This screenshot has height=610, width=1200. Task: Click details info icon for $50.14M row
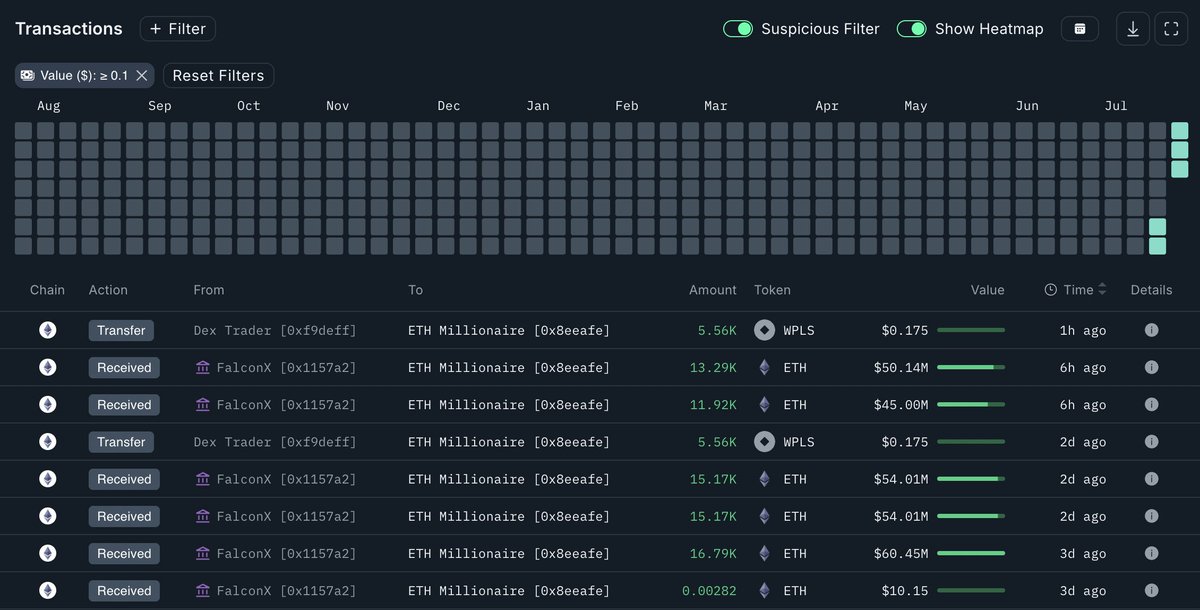click(1151, 367)
